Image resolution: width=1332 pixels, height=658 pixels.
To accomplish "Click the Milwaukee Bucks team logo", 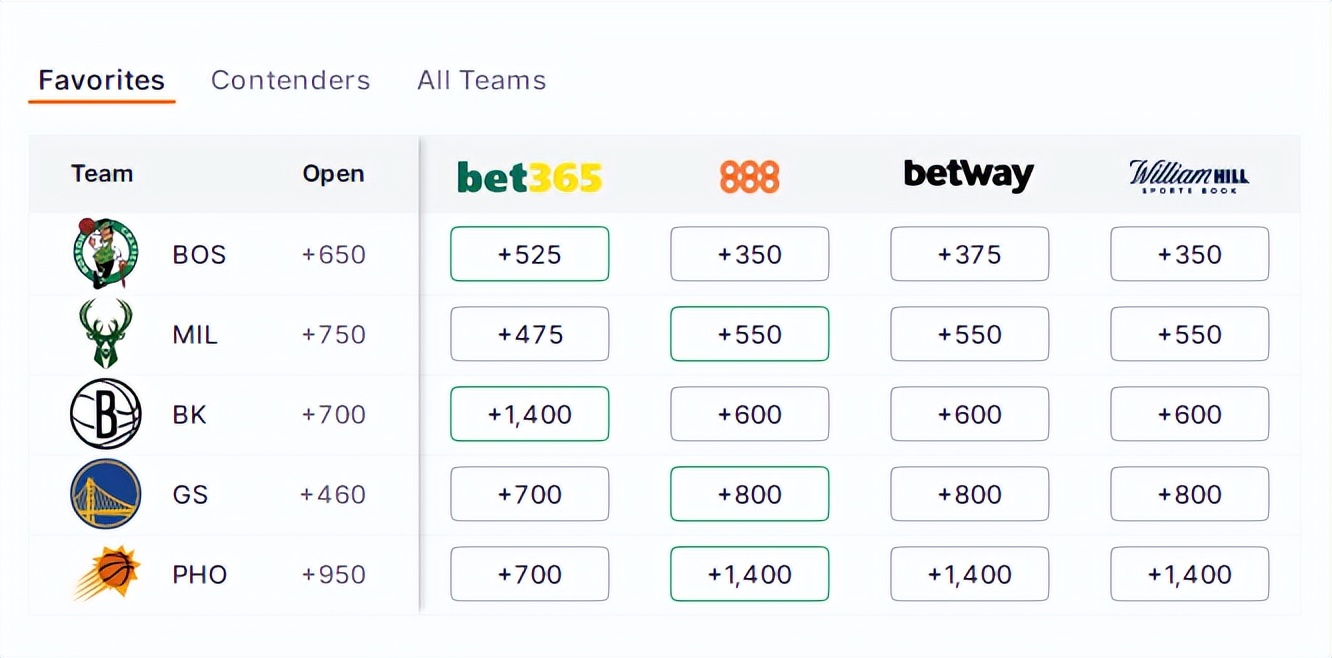I will pos(105,334).
